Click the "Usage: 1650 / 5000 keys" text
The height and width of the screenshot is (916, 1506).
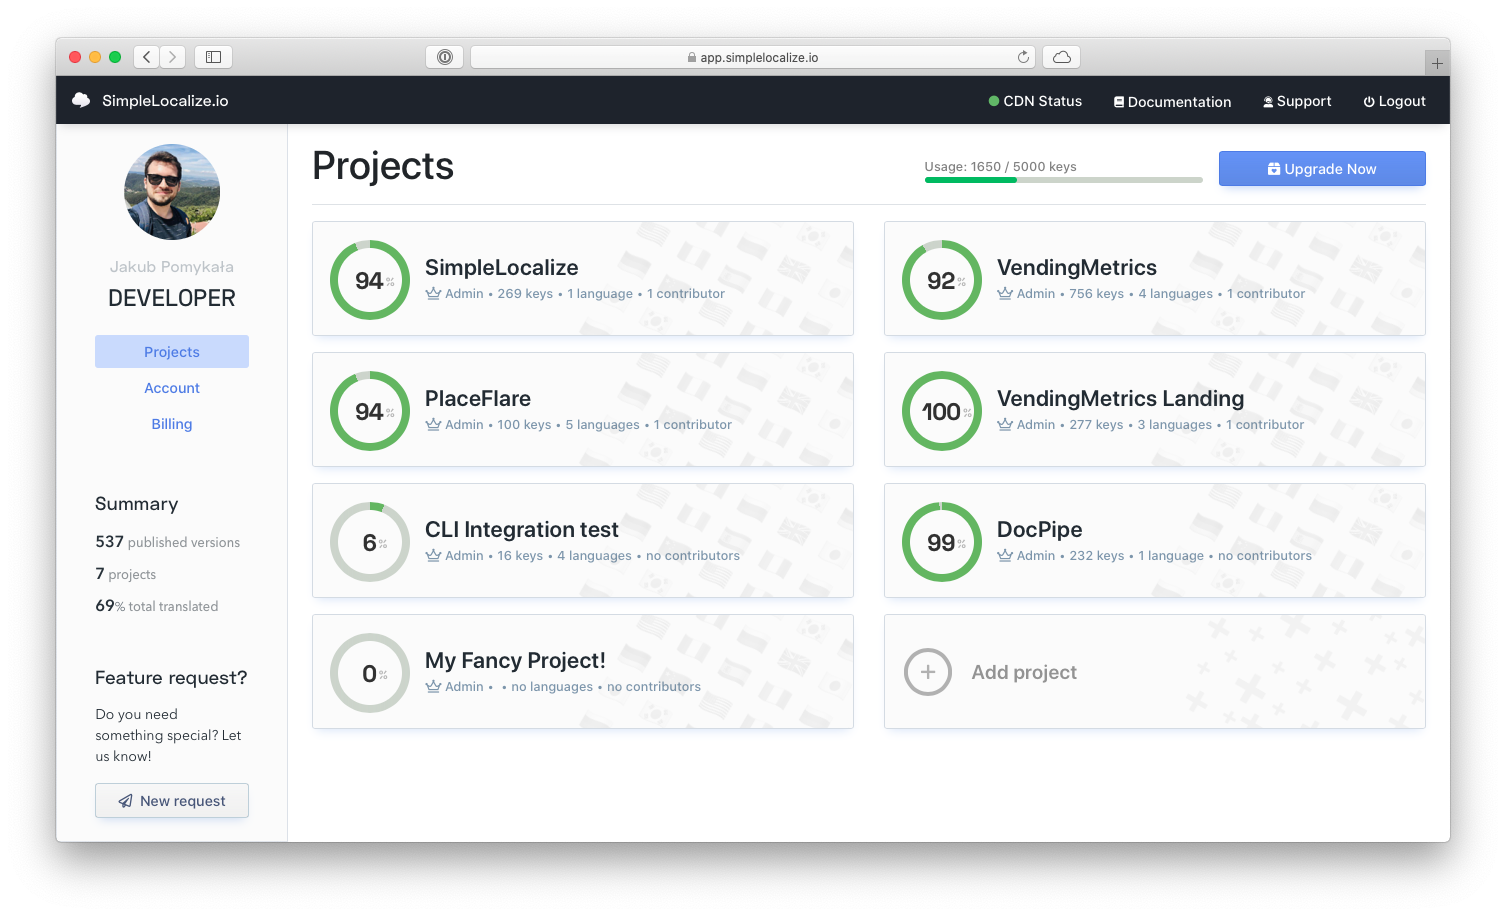[1000, 167]
